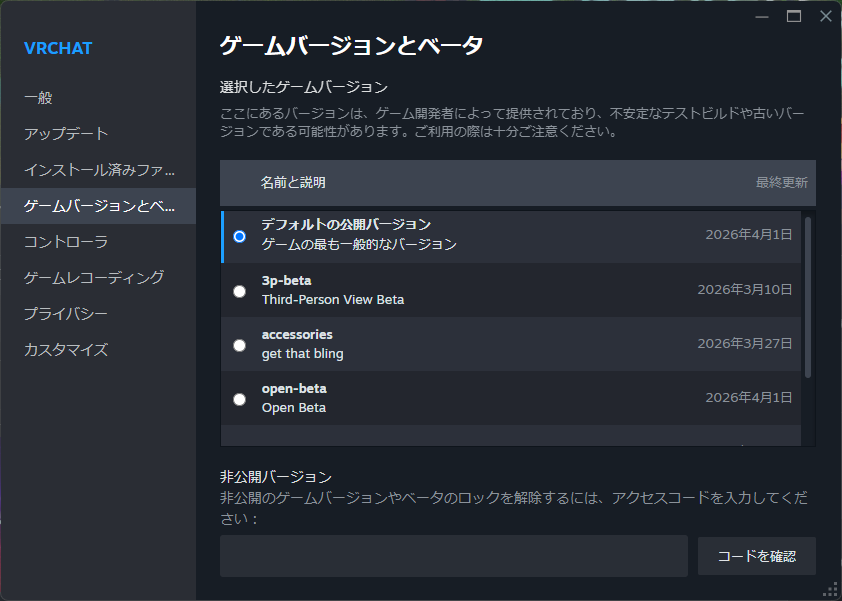Click the beta access code input field
This screenshot has height=601, width=842.
coord(453,556)
